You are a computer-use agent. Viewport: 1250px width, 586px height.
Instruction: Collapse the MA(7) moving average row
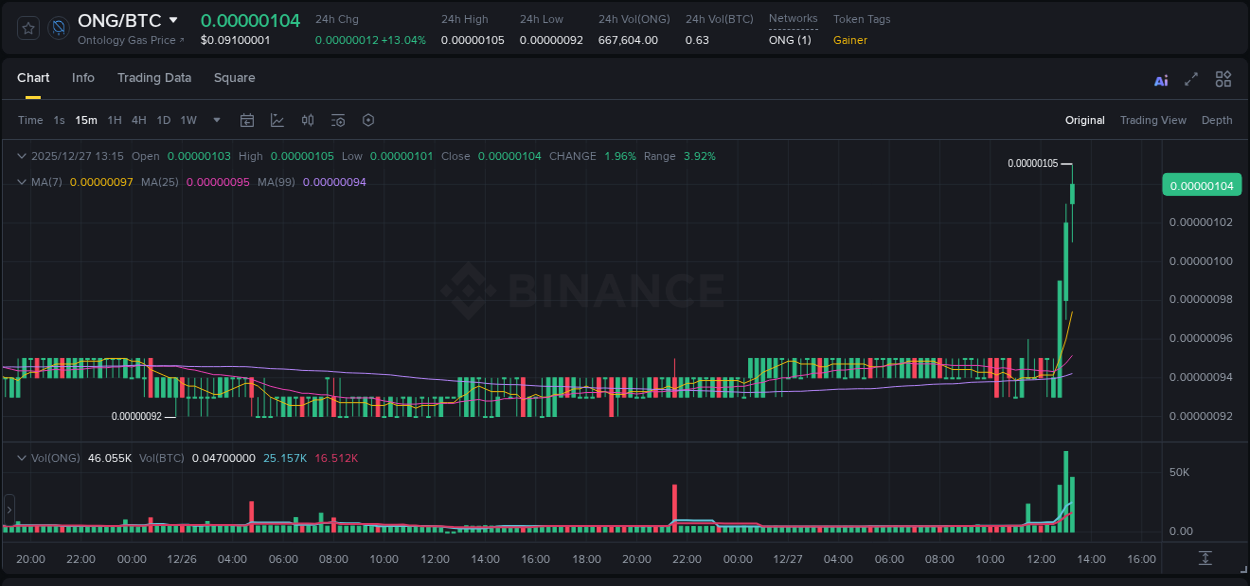pyautogui.click(x=22, y=182)
